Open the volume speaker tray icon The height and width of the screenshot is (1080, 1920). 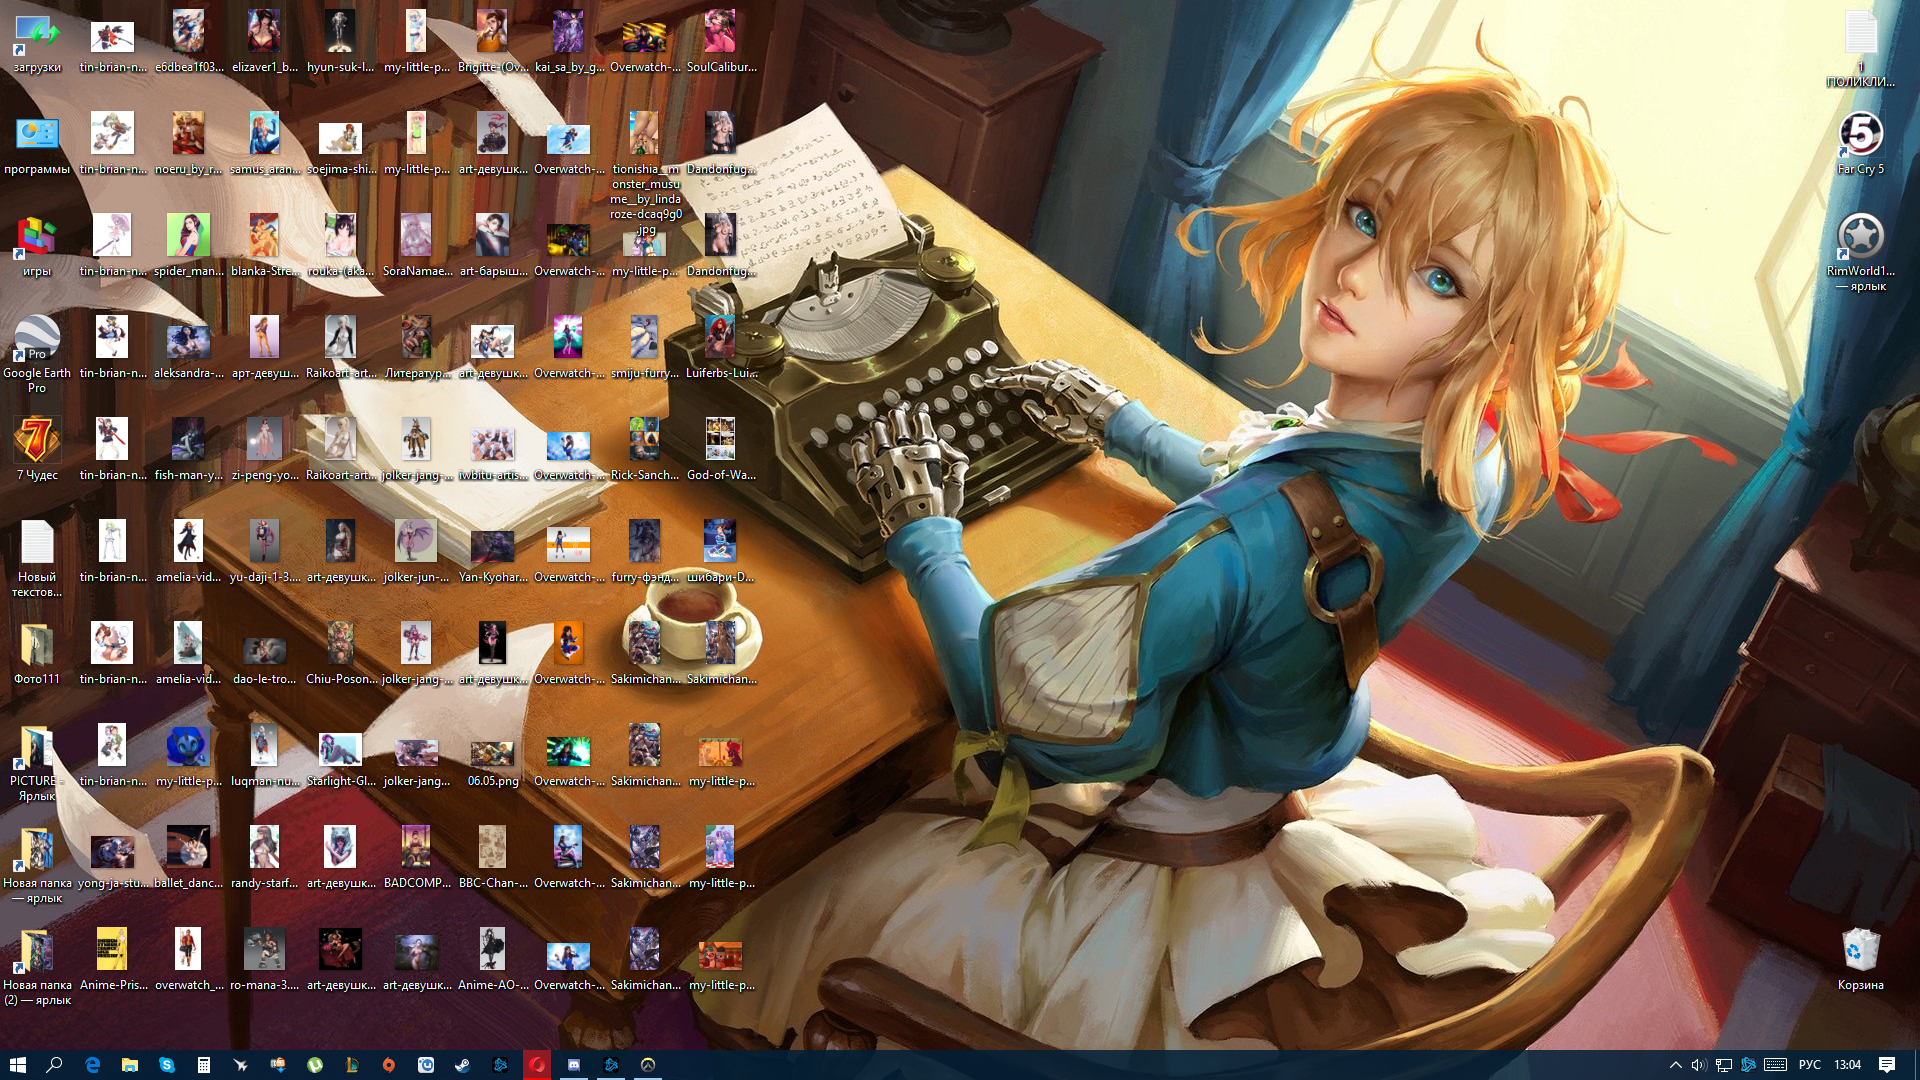coord(1698,1065)
